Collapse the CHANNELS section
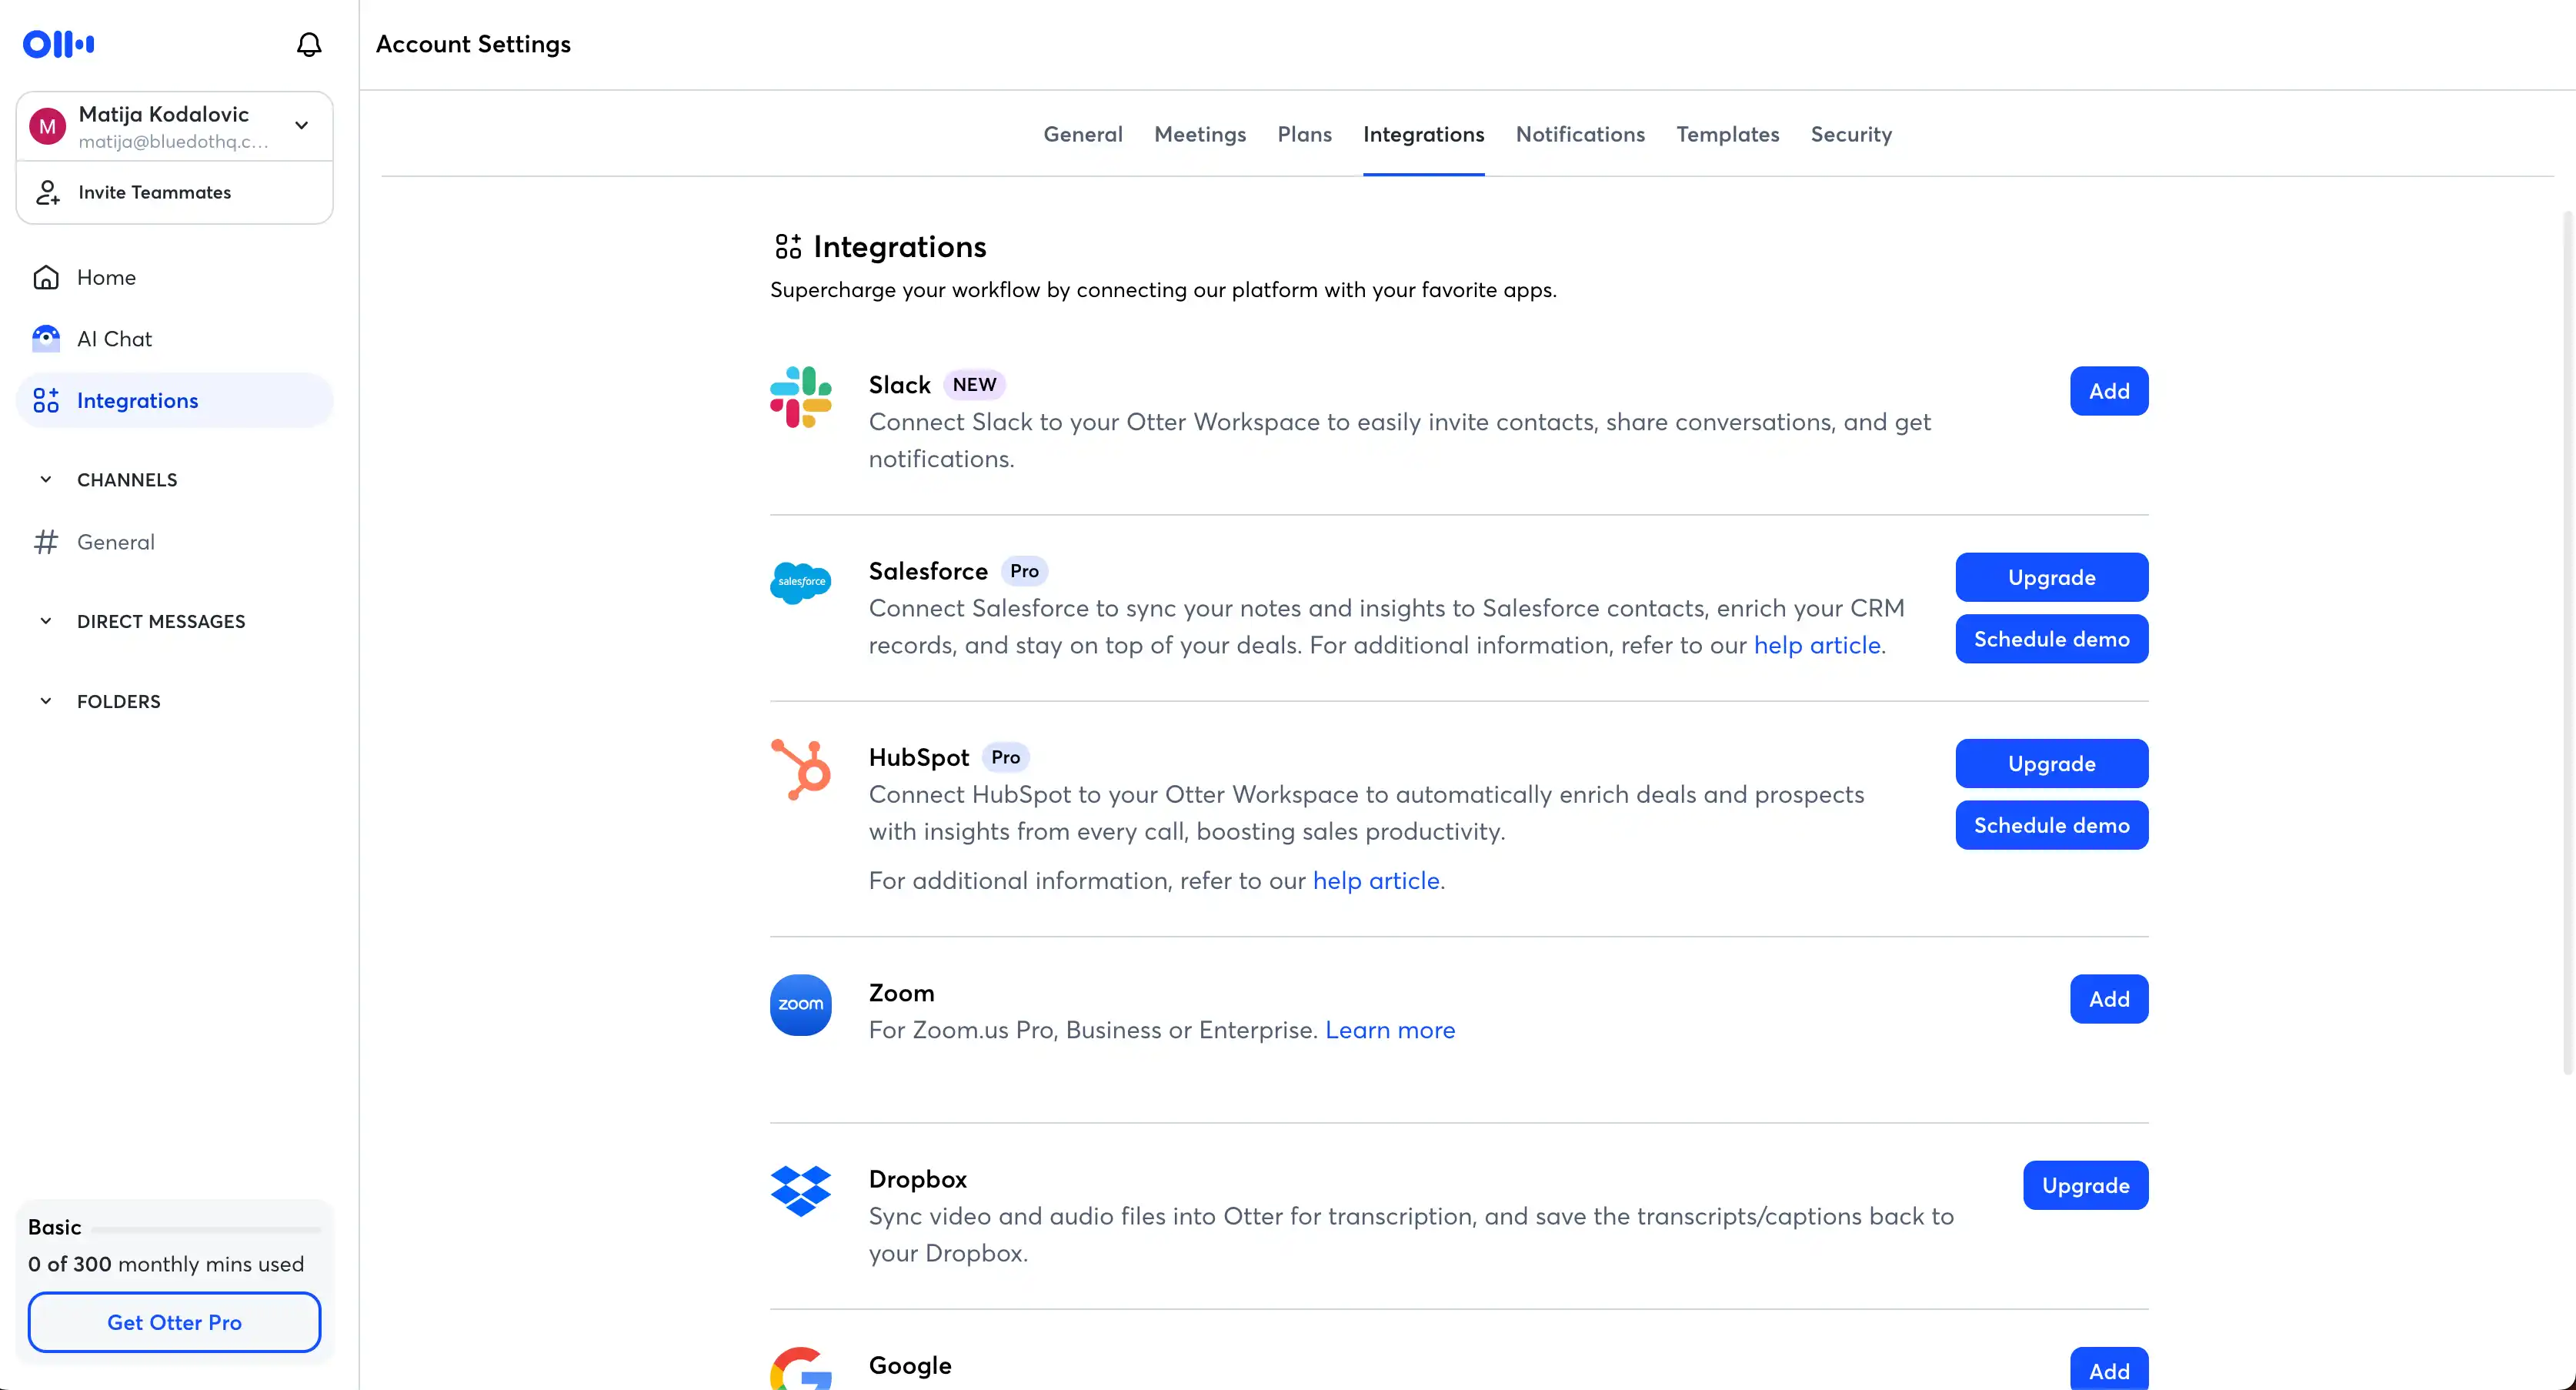The image size is (2576, 1390). tap(45, 479)
